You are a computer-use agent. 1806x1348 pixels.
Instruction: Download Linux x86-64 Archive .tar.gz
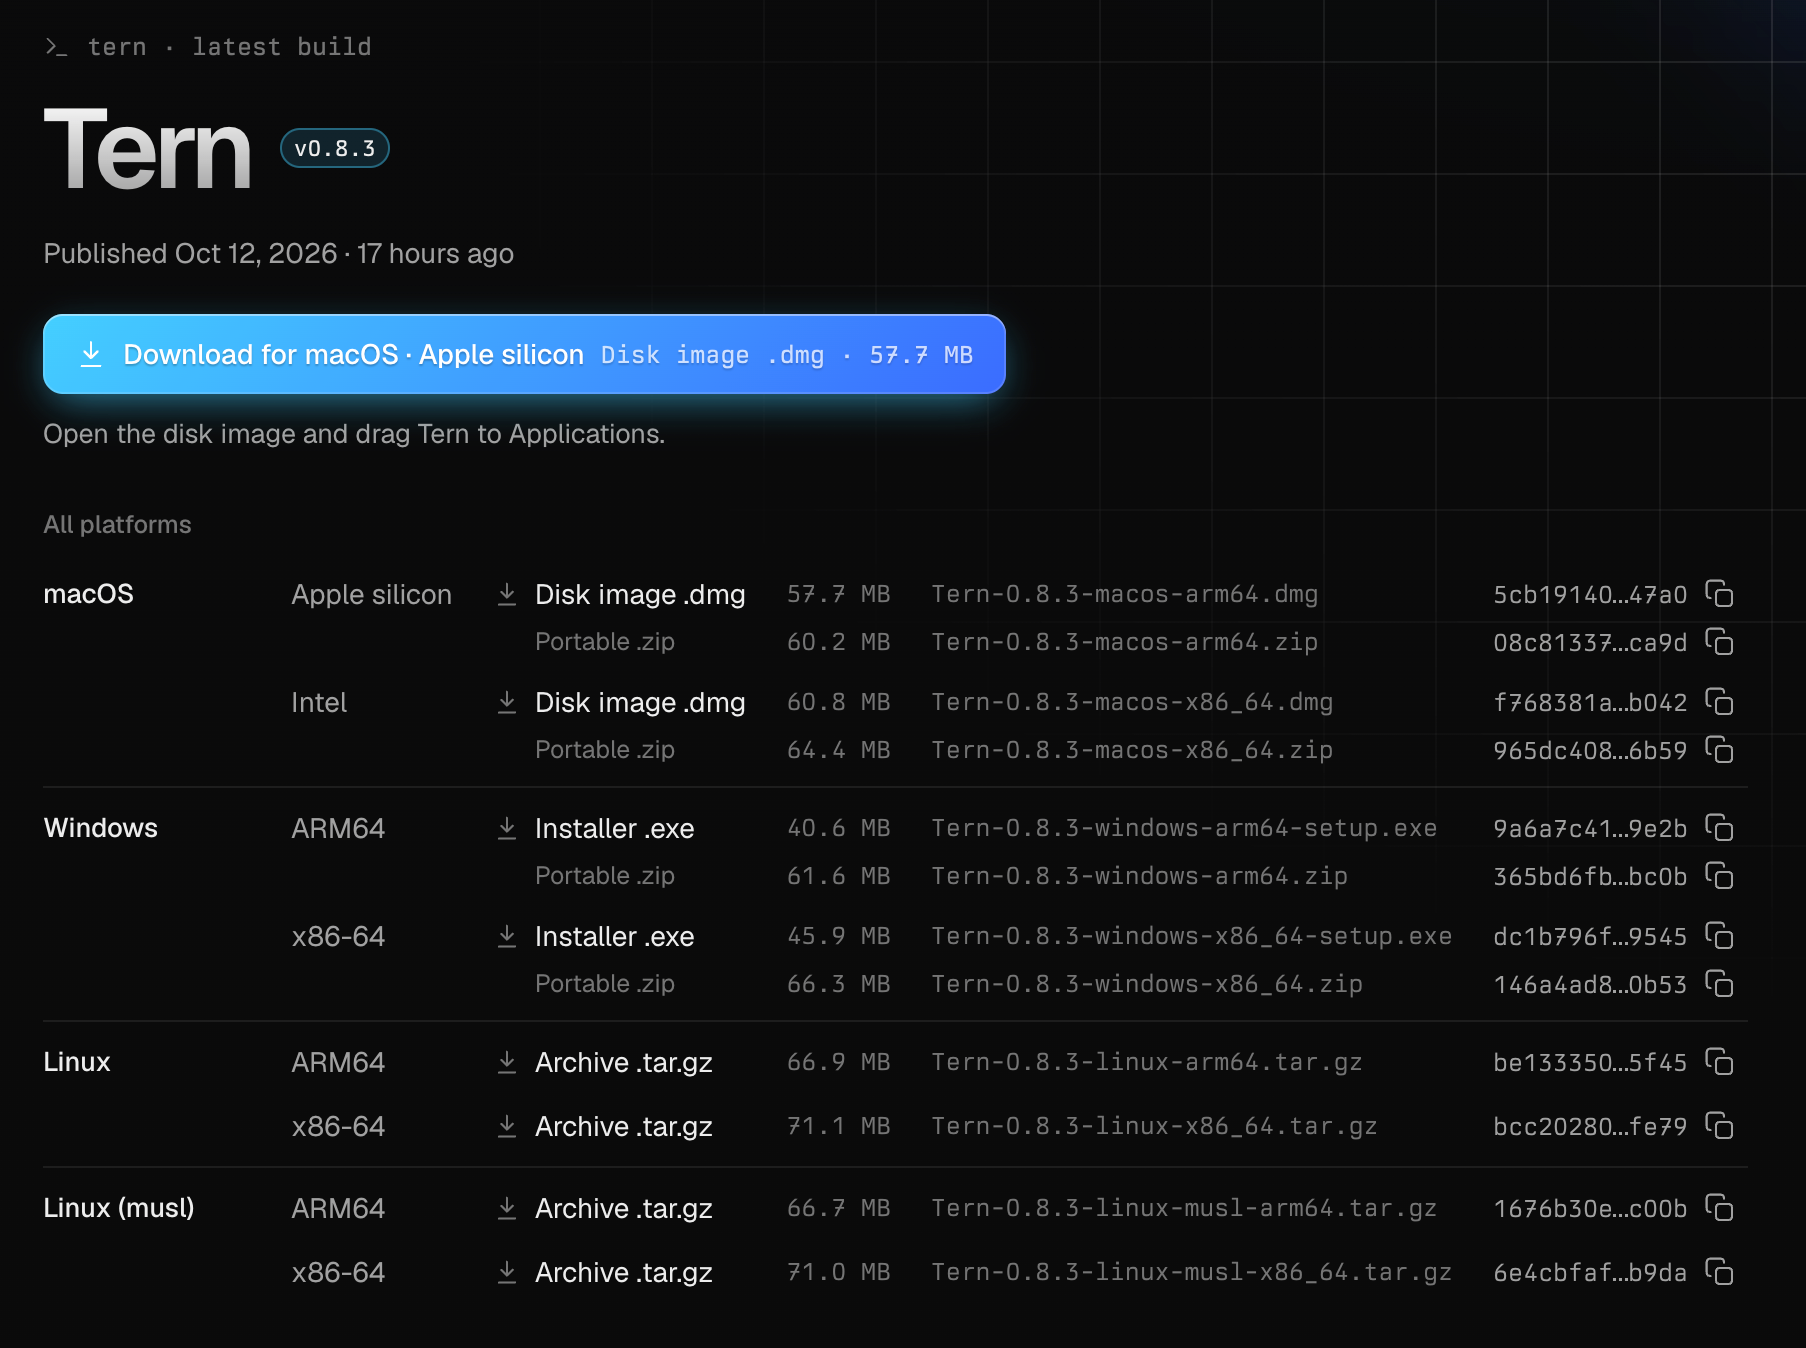point(605,1126)
